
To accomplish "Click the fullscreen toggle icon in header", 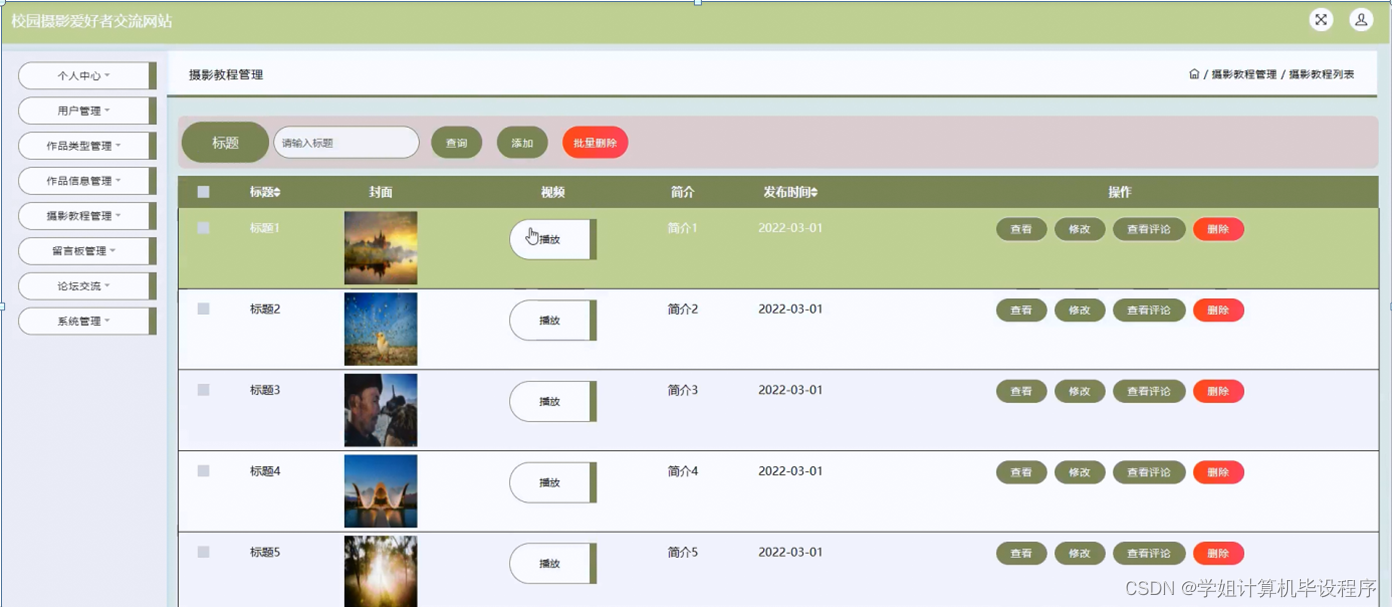I will (1321, 20).
